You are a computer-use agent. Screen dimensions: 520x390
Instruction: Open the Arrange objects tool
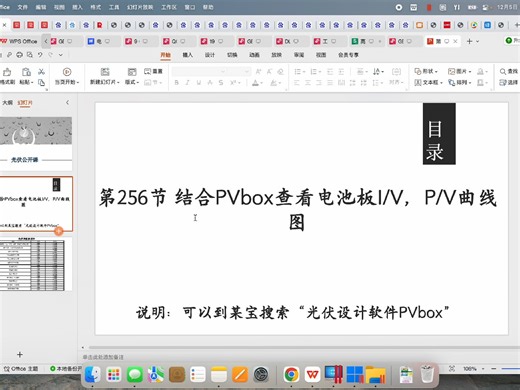point(459,82)
